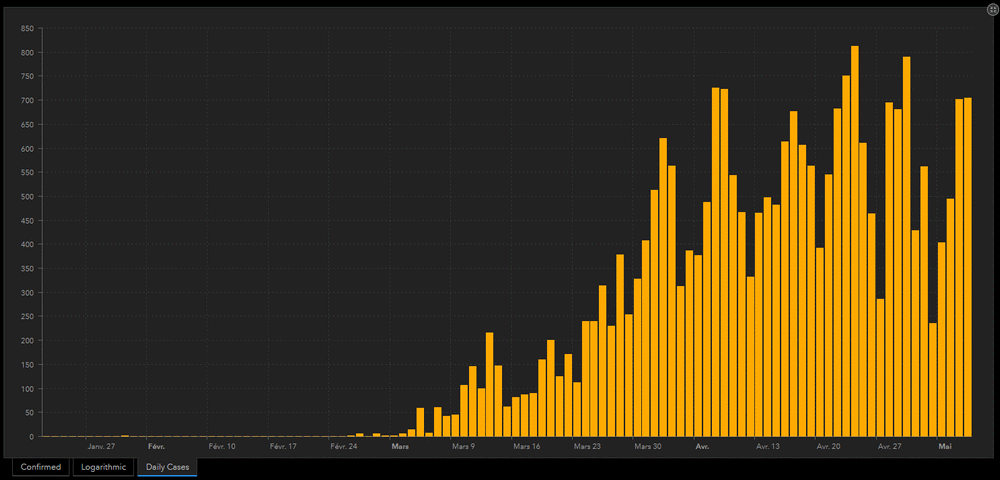Select the 'Mars 16' x-axis label
The height and width of the screenshot is (480, 1000).
point(527,447)
